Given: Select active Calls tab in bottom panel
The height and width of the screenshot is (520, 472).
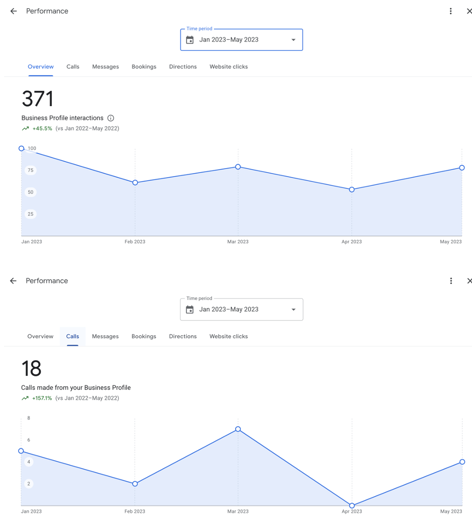Looking at the screenshot, I should tap(73, 336).
